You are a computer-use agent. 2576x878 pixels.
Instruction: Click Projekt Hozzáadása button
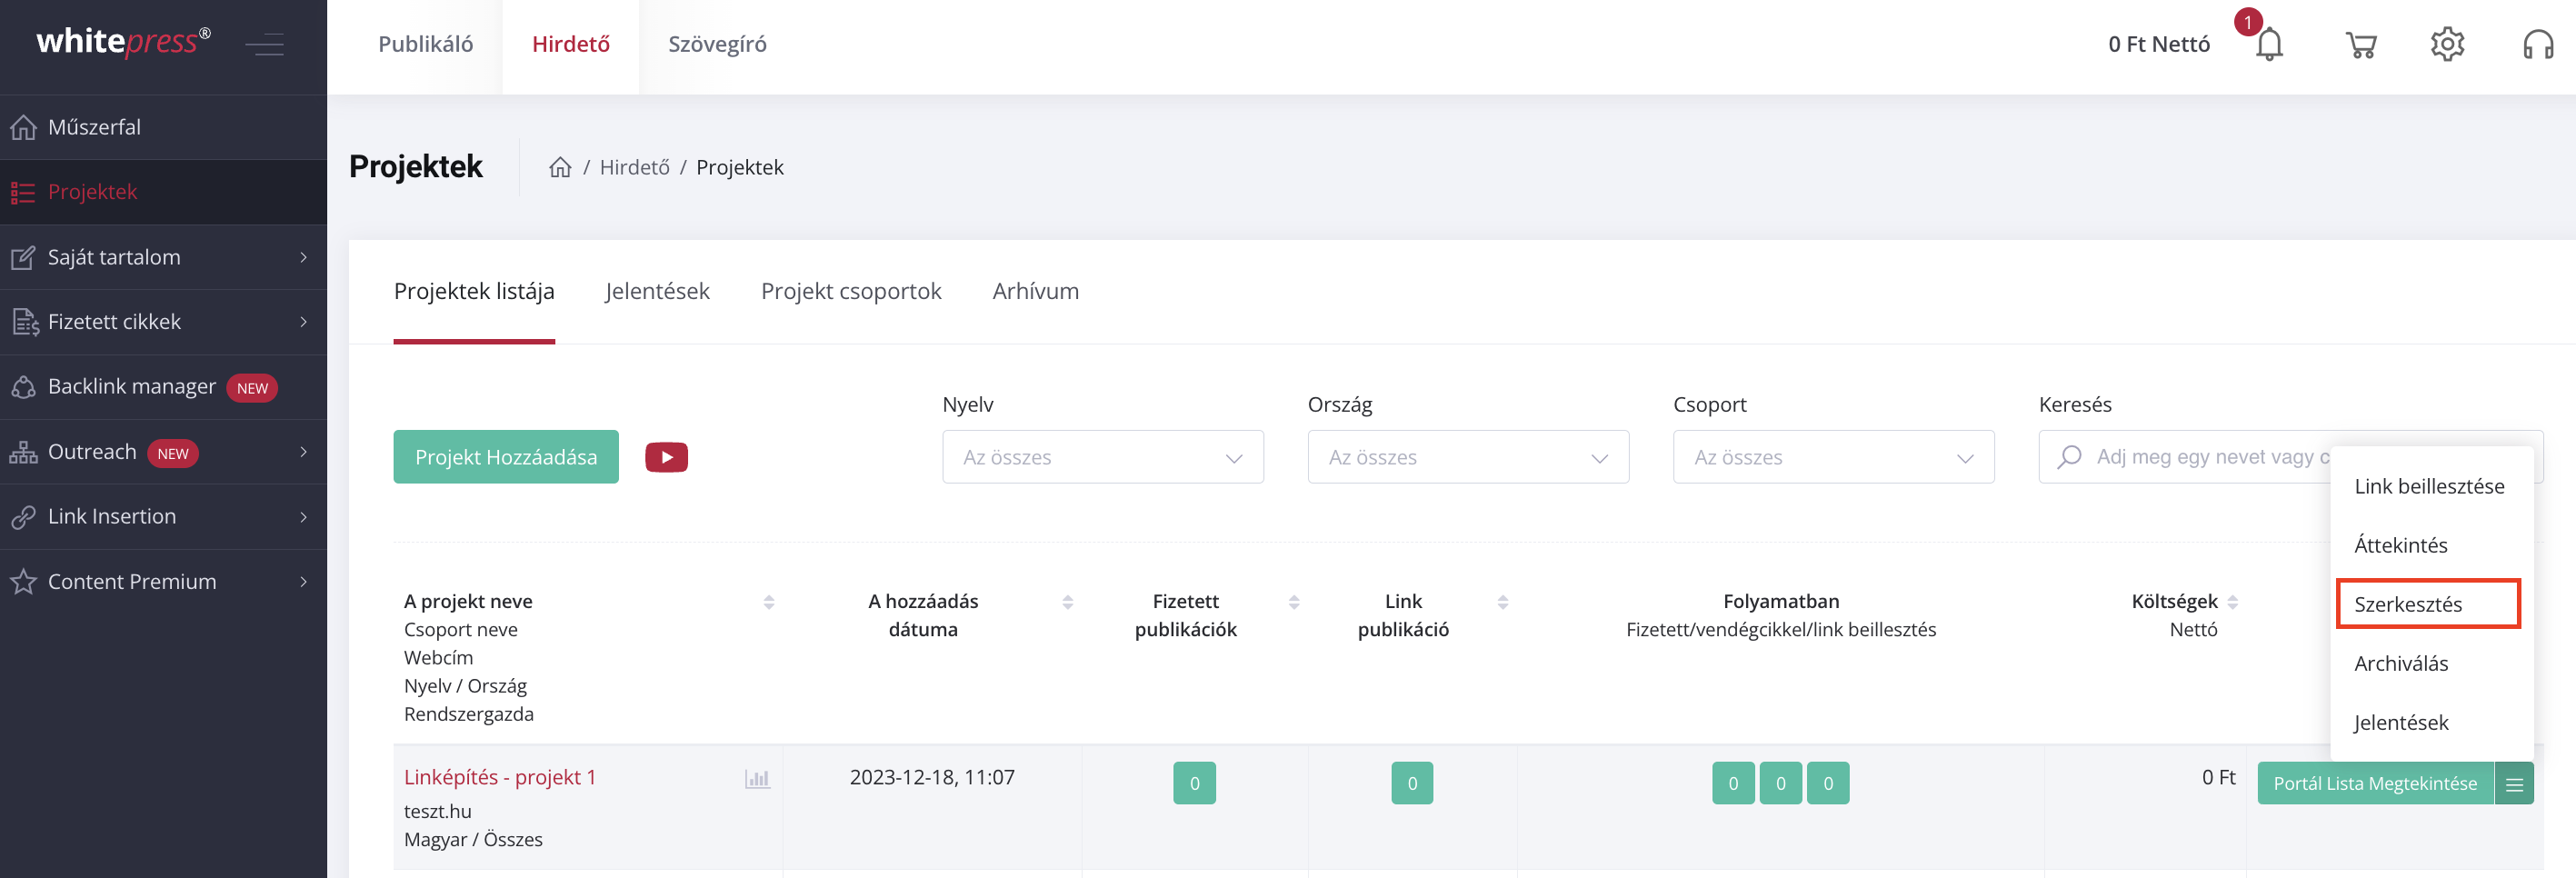pos(506,457)
